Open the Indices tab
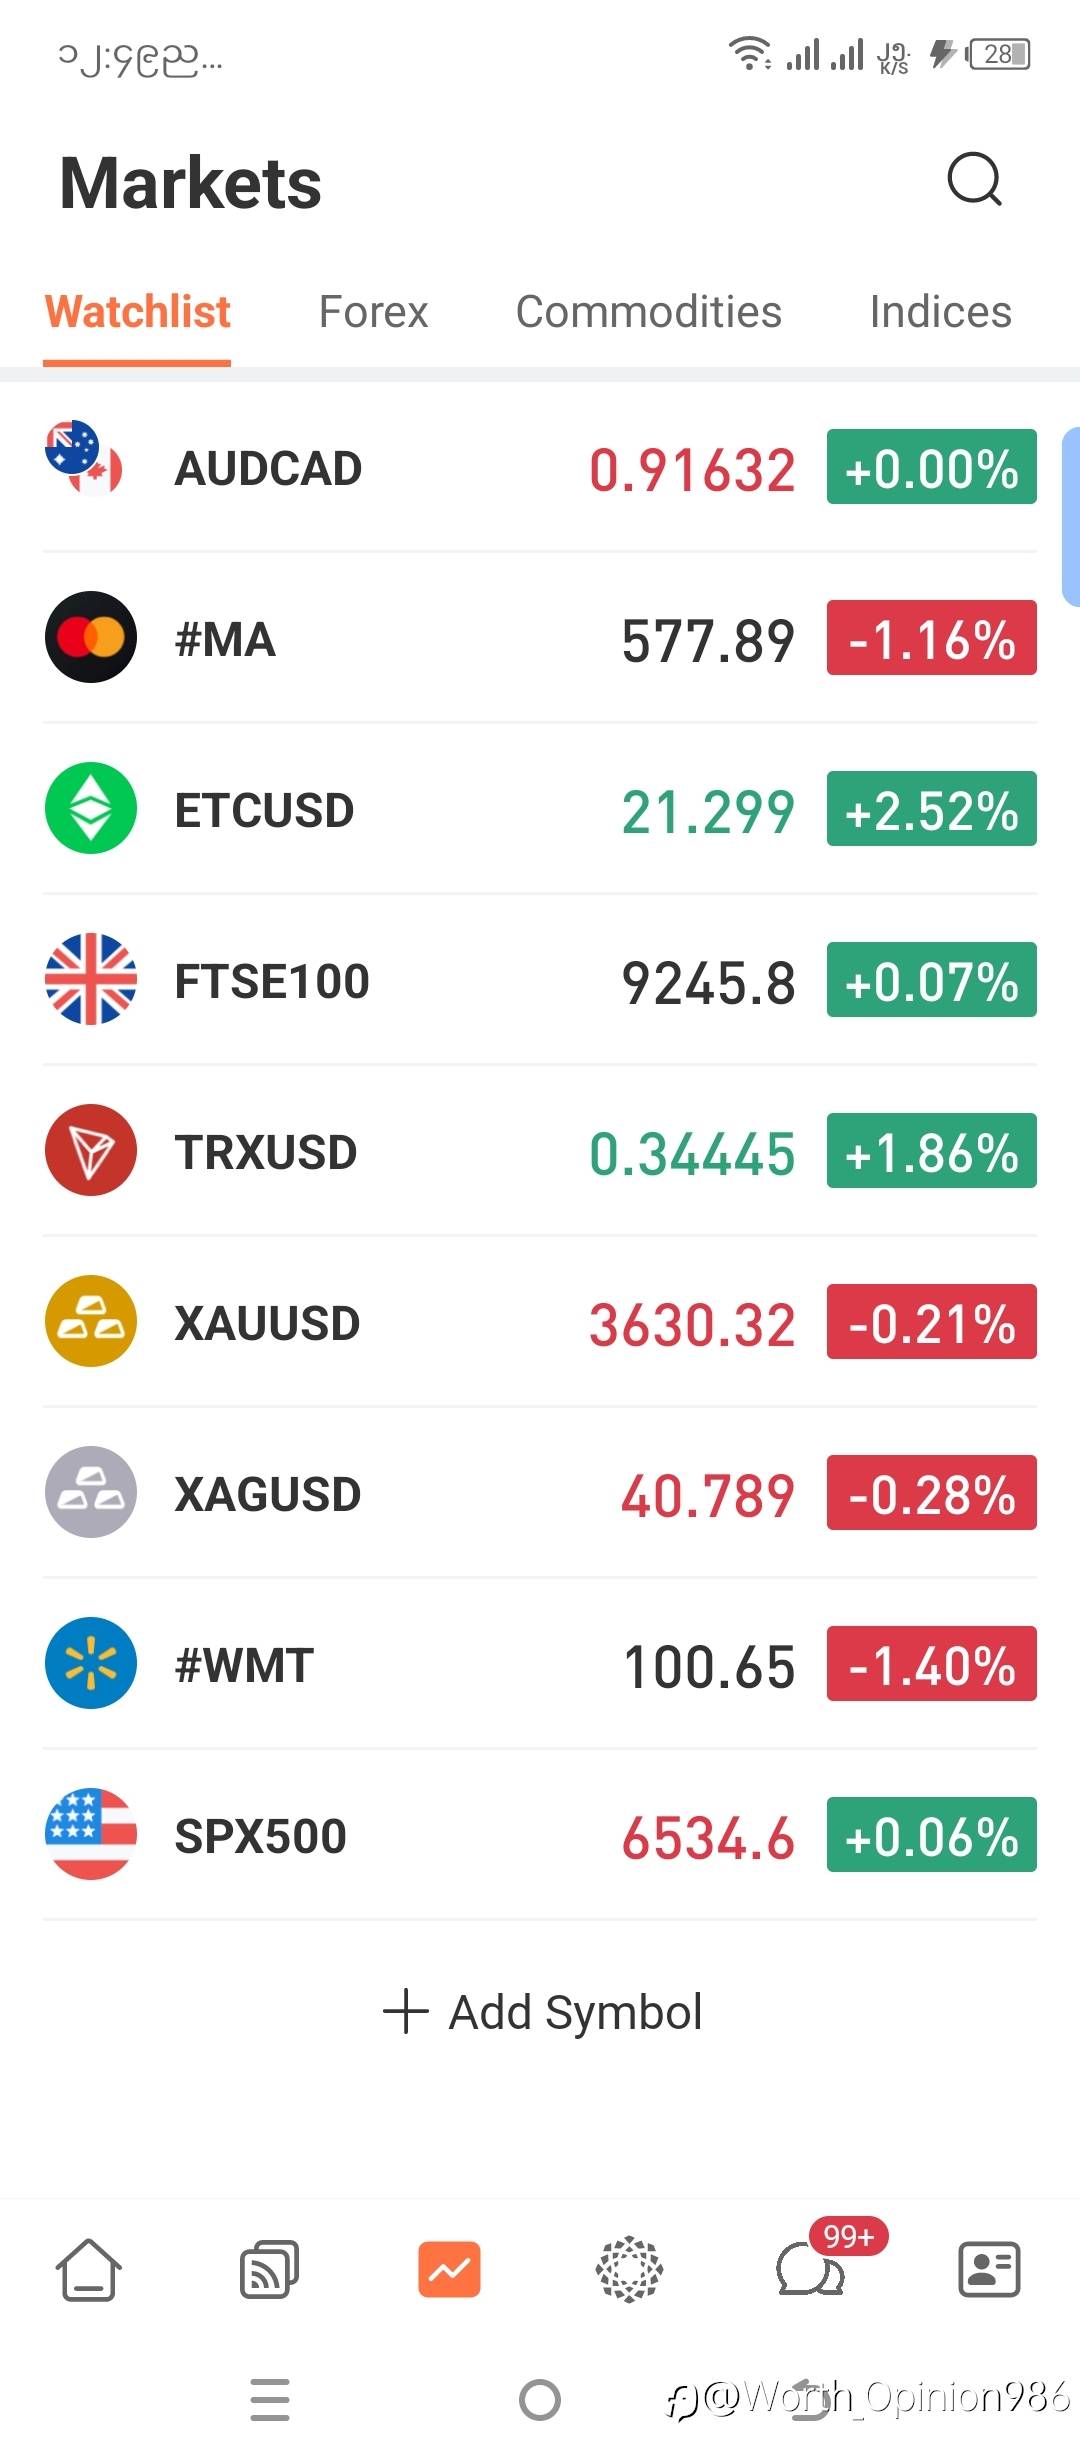Viewport: 1080px width, 2460px height. pos(940,312)
